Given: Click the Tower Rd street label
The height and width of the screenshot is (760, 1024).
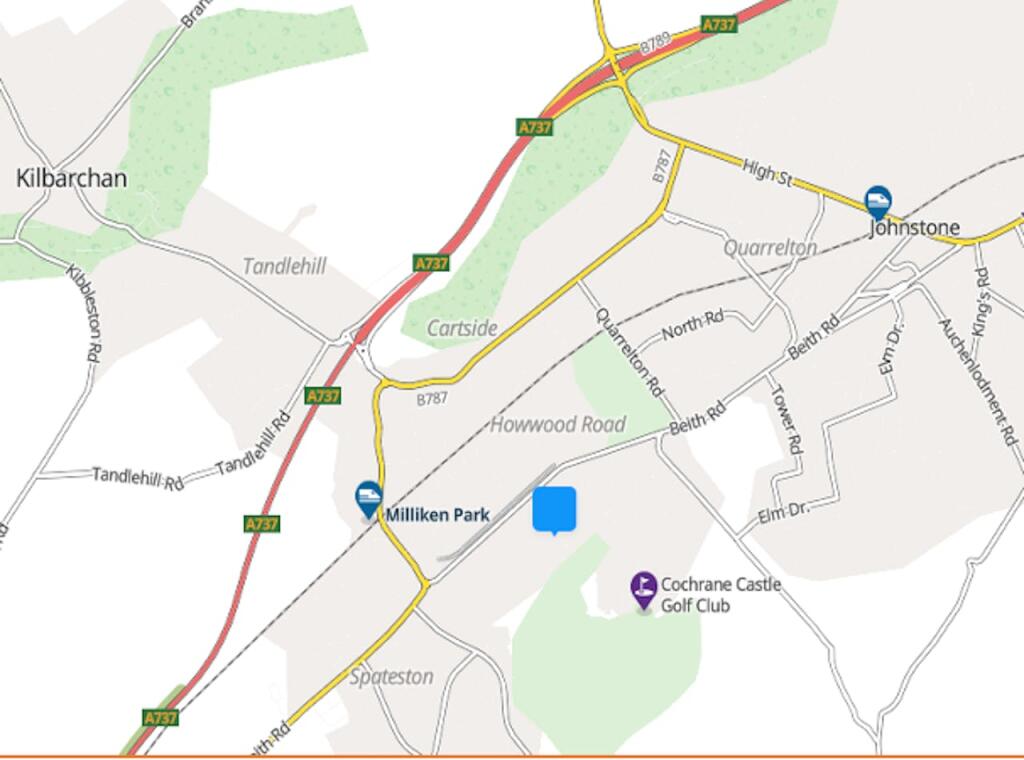Looking at the screenshot, I should tap(787, 419).
